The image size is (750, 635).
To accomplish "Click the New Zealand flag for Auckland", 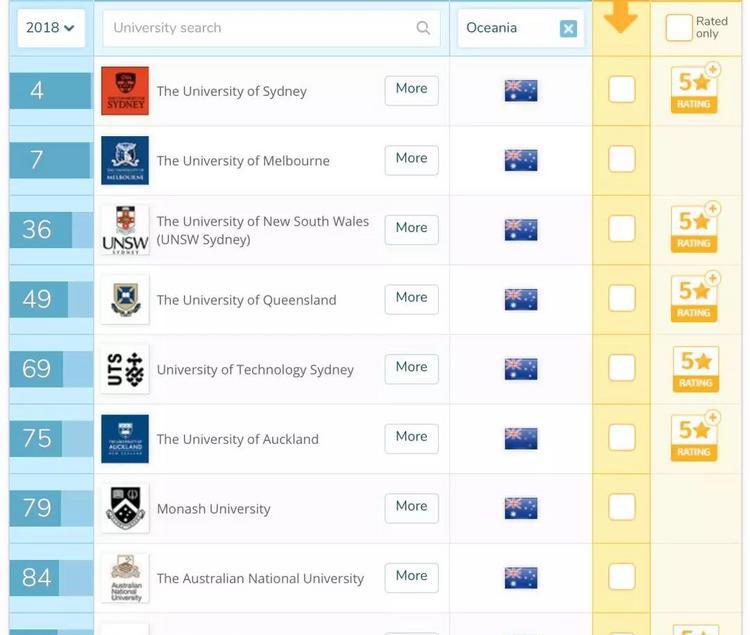I will [x=521, y=438].
